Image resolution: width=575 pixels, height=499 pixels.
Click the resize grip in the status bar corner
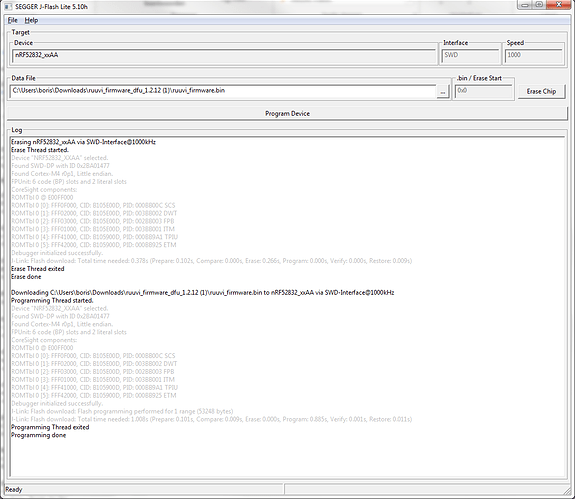(567, 490)
